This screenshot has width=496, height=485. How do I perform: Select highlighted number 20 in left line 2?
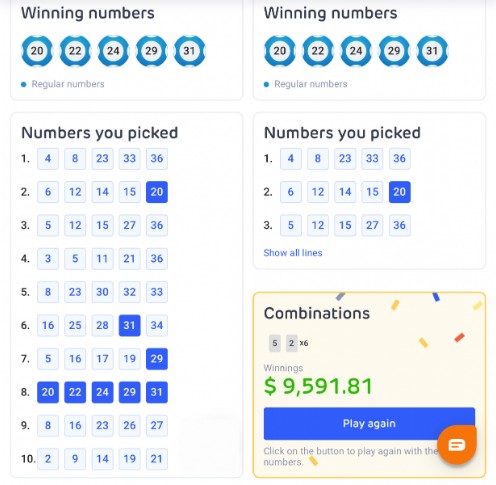pos(157,192)
